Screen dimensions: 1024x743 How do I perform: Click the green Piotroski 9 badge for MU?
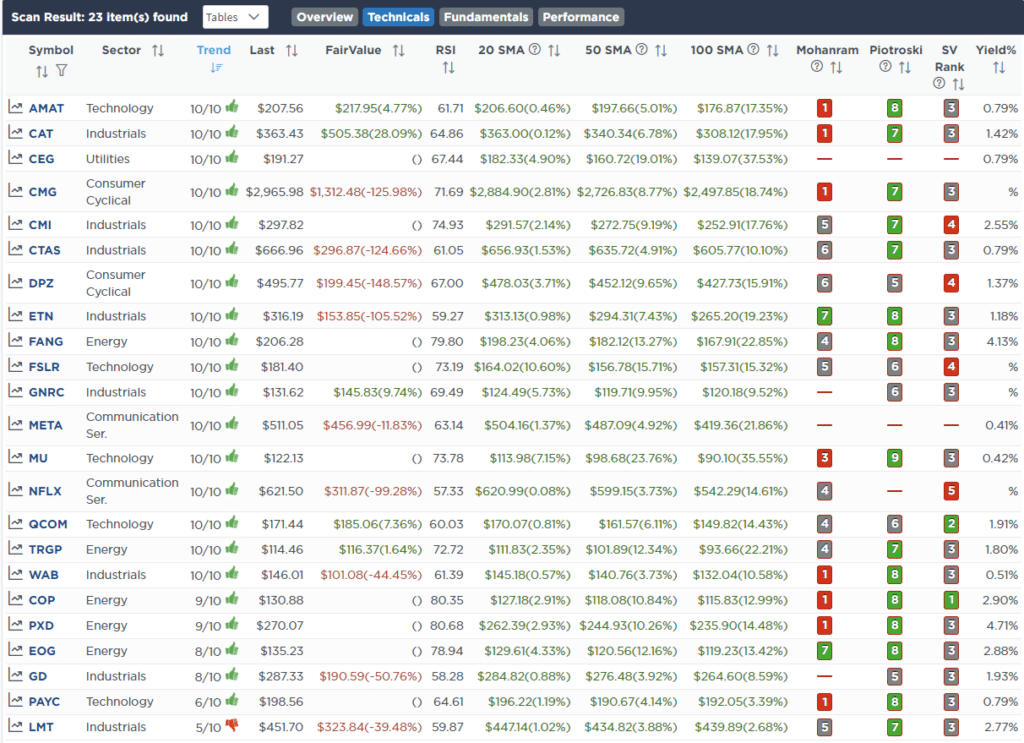(894, 458)
